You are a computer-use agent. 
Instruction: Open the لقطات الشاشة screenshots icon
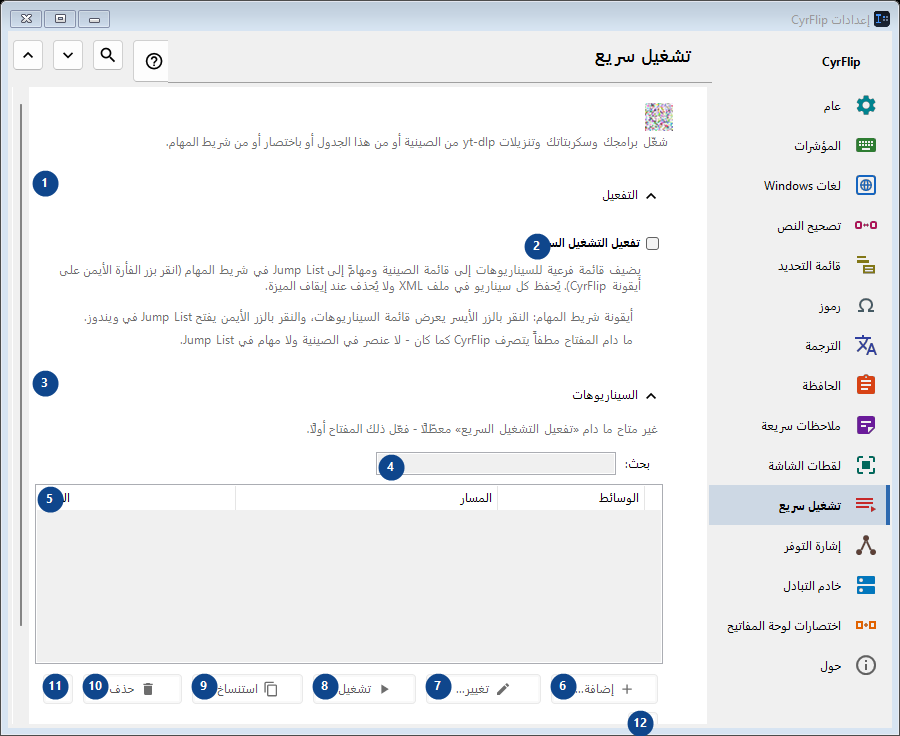[866, 465]
